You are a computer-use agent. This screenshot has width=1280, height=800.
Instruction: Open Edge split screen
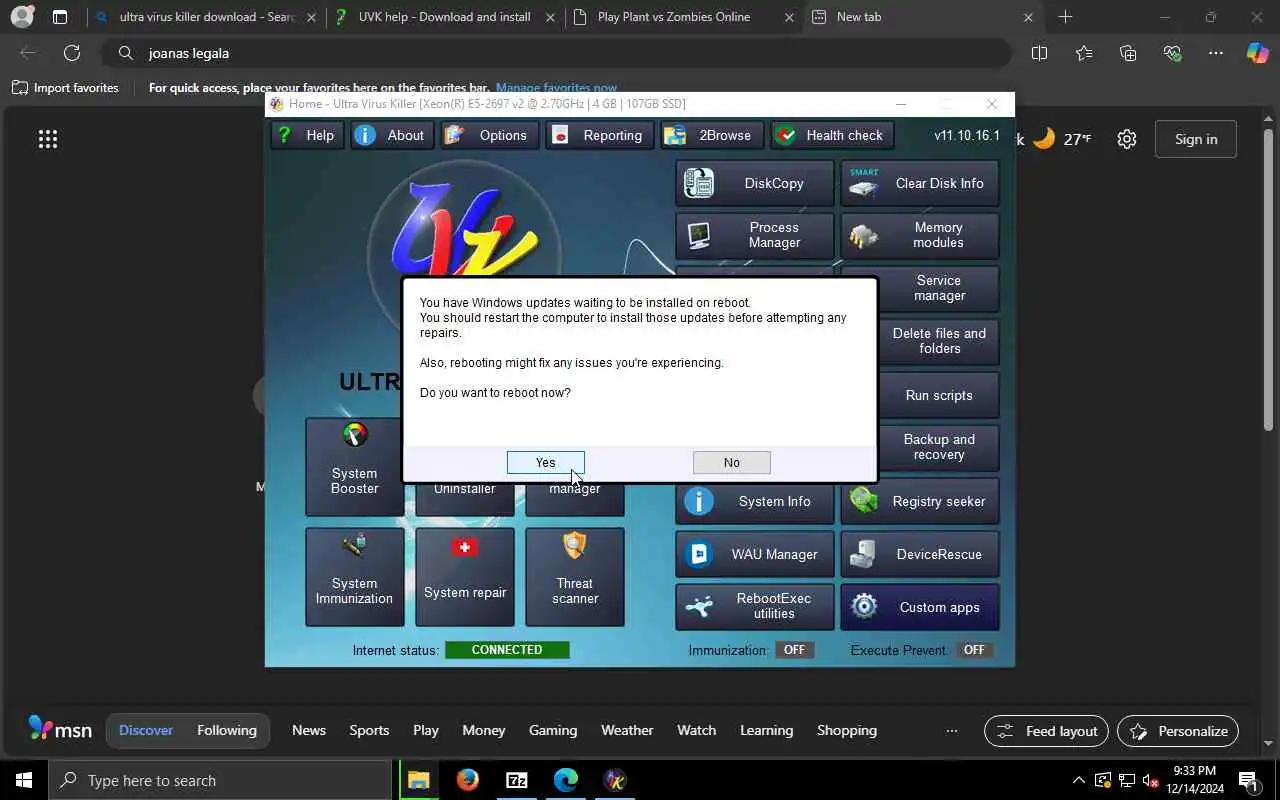(x=1039, y=53)
